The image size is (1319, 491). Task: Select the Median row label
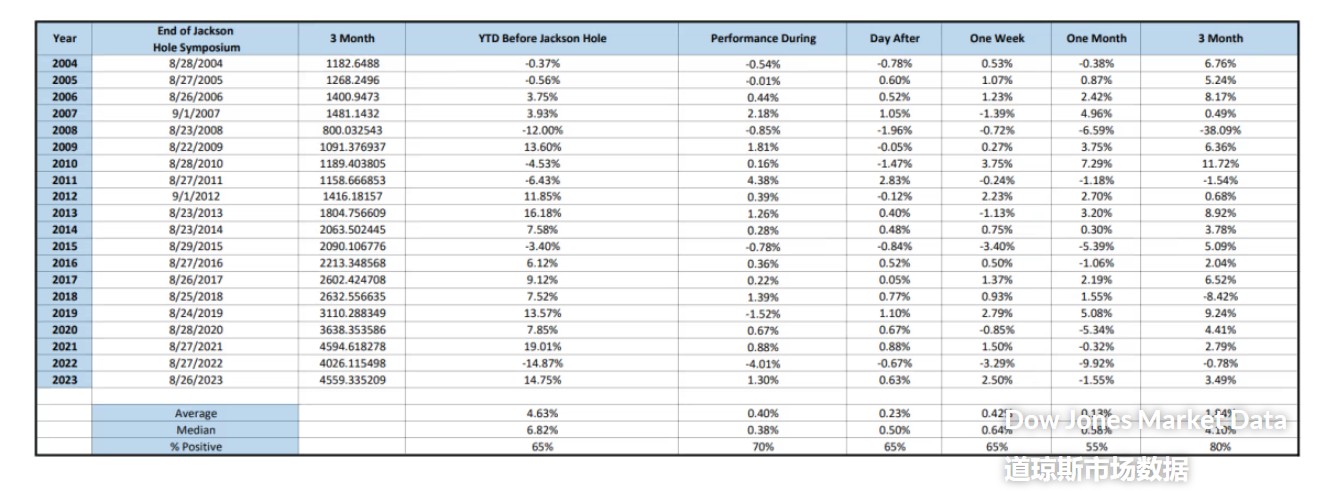[x=195, y=430]
